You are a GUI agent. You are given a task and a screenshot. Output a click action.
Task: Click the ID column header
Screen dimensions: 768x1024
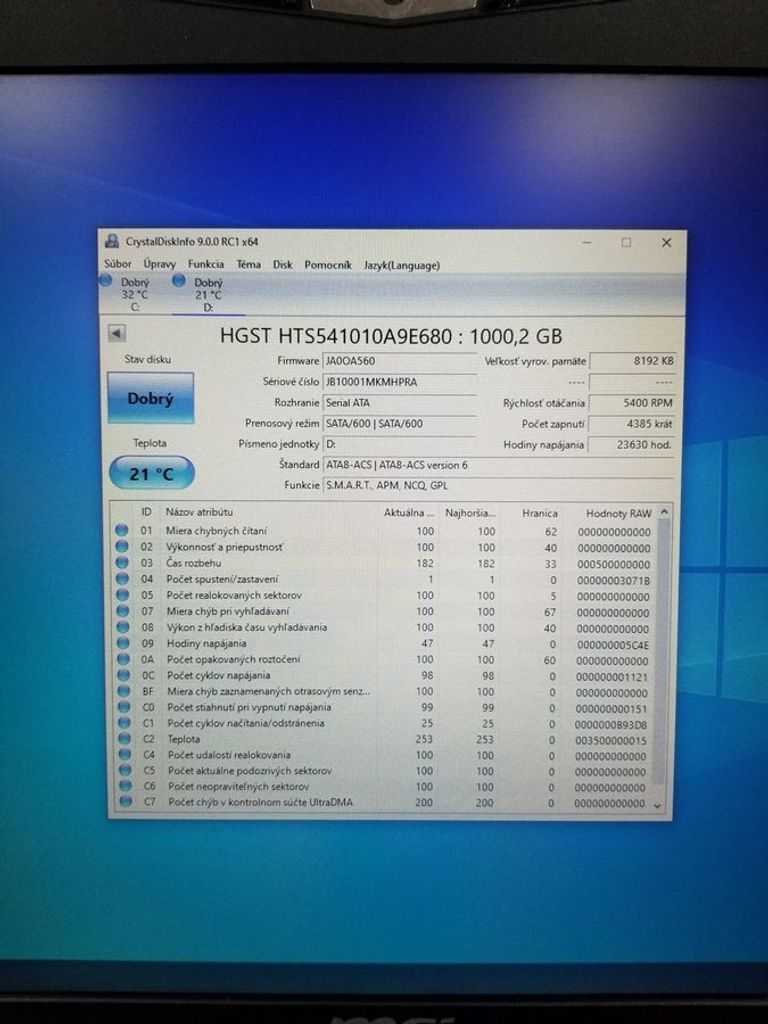click(x=146, y=512)
